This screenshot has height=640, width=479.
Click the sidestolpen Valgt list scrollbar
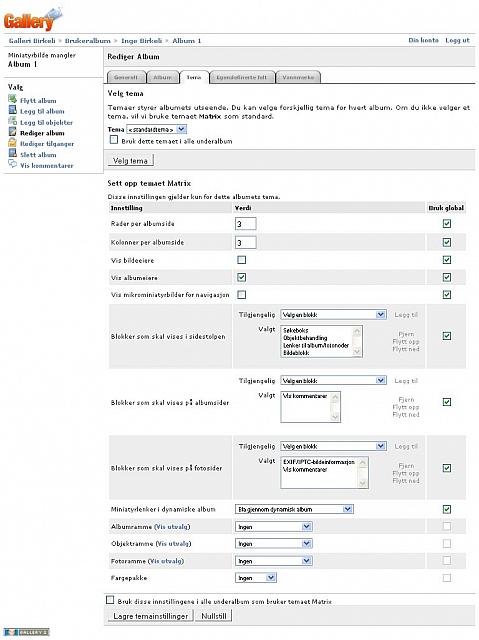(357, 341)
